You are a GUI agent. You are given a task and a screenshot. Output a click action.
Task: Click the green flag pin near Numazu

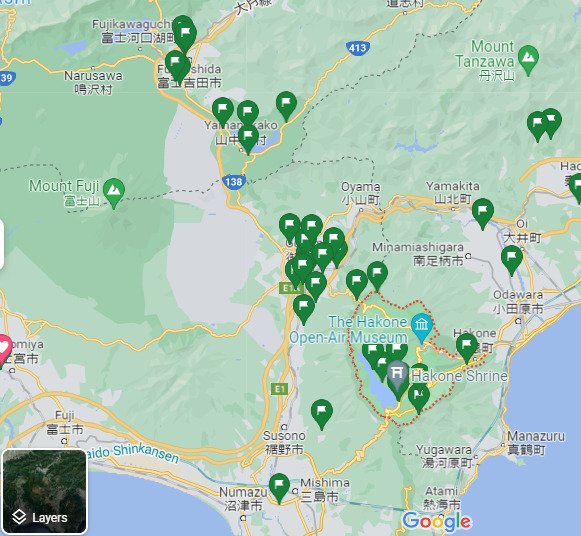click(279, 489)
